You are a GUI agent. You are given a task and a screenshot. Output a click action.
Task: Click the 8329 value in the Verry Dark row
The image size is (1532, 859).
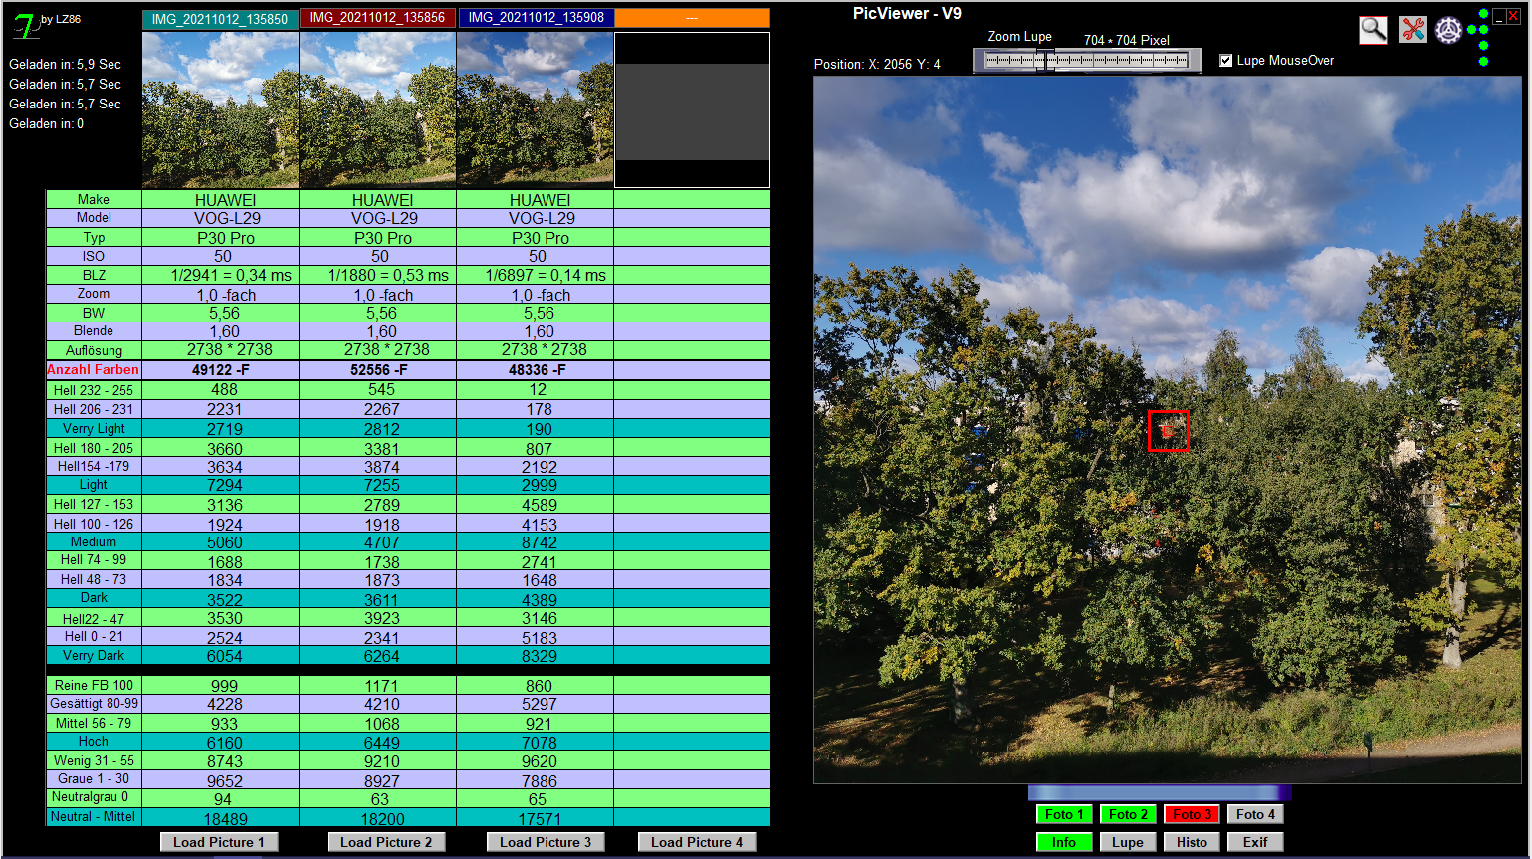[x=536, y=656]
